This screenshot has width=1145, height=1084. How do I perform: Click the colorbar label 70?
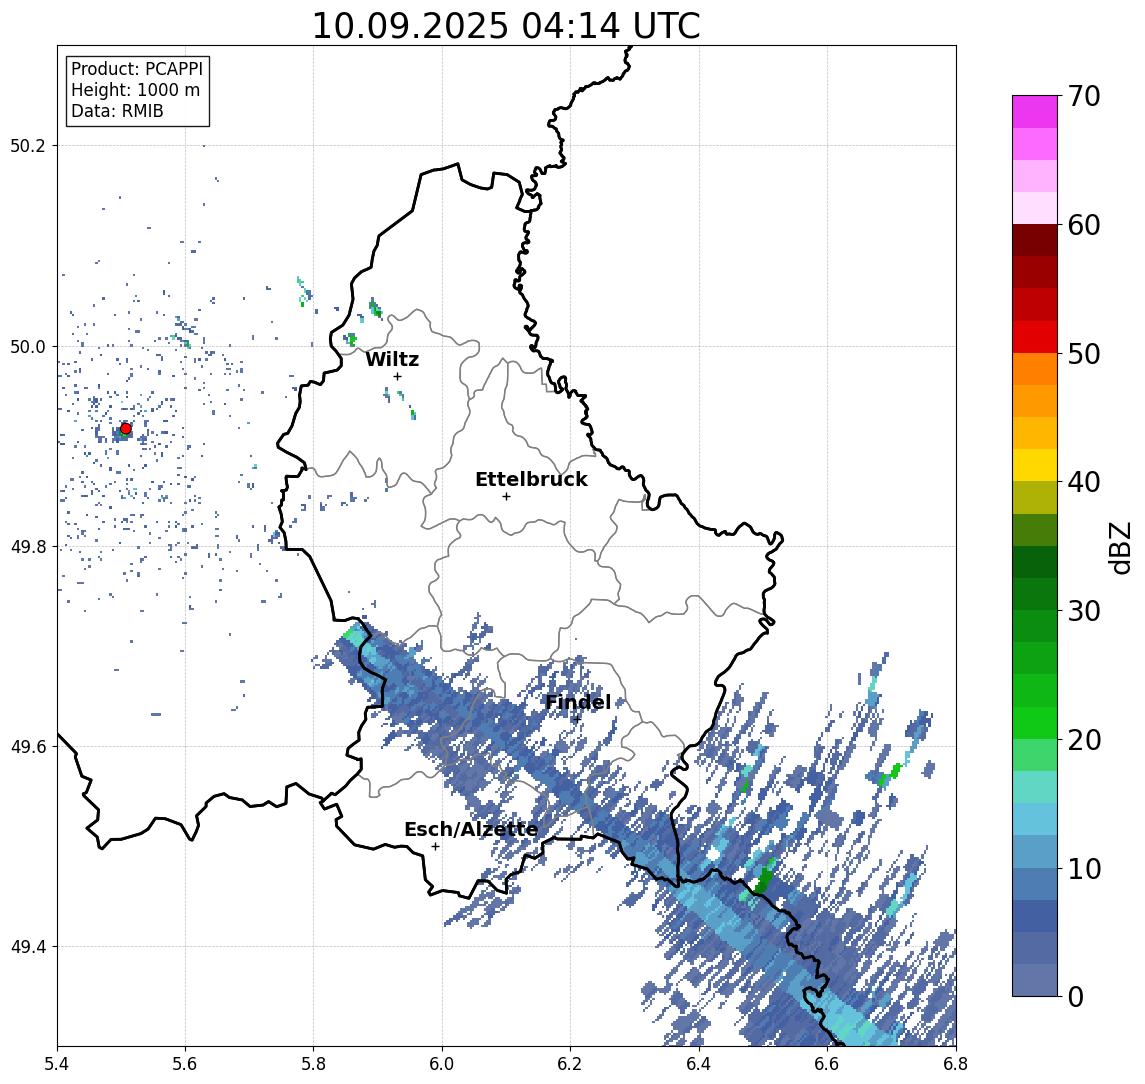(x=1084, y=96)
